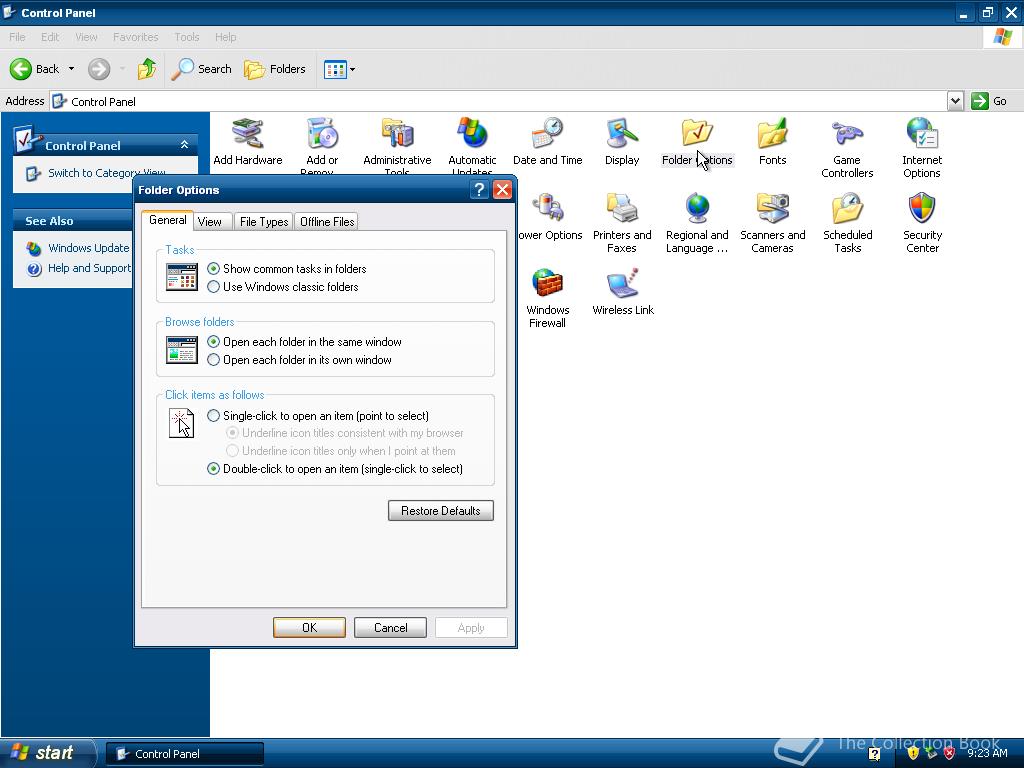The image size is (1024, 768).
Task: Open Wireless Link icon
Action: (x=622, y=292)
